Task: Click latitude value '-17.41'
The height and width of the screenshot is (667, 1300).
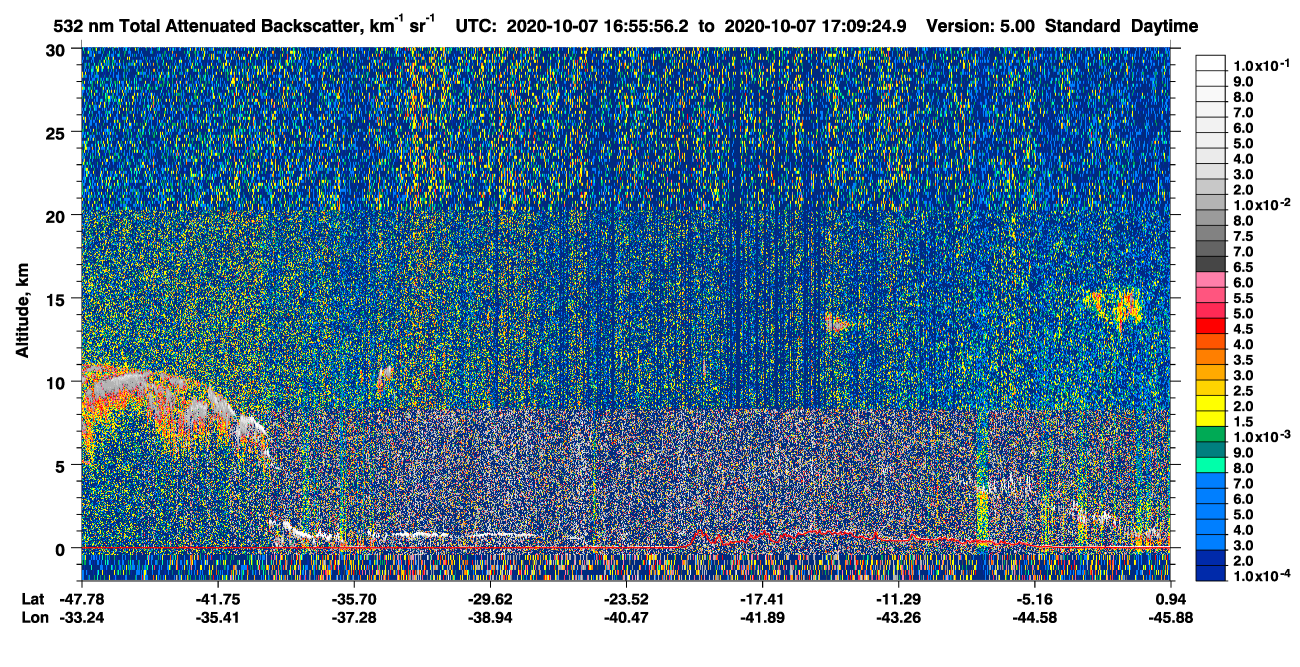Action: 762,599
